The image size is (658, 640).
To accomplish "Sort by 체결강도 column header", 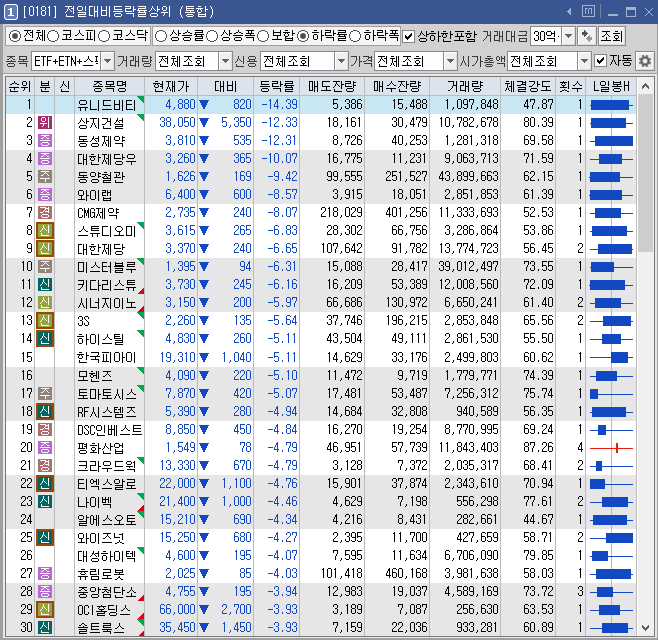I will pos(528,86).
